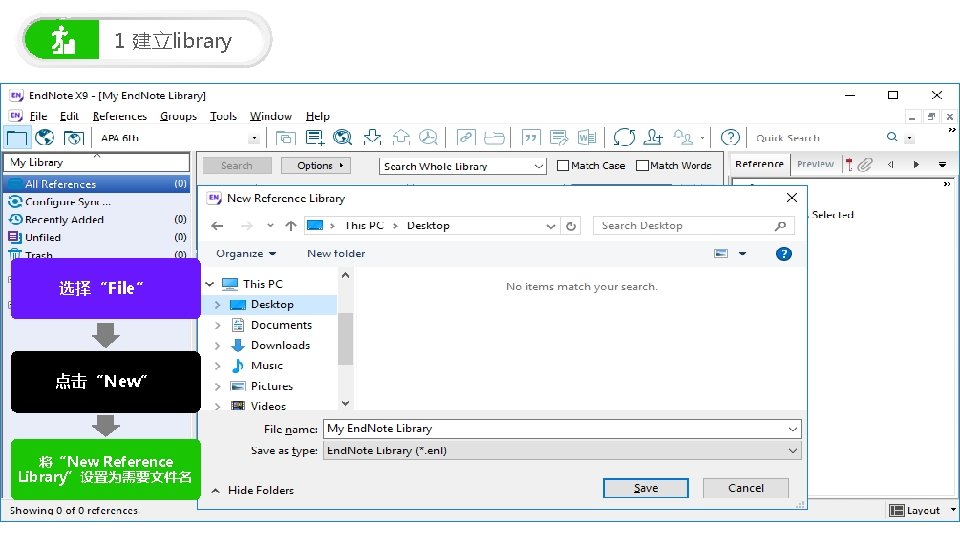Screen dimensions: 960x540
Task: Click the Quick Search magnifier icon
Action: [x=892, y=137]
